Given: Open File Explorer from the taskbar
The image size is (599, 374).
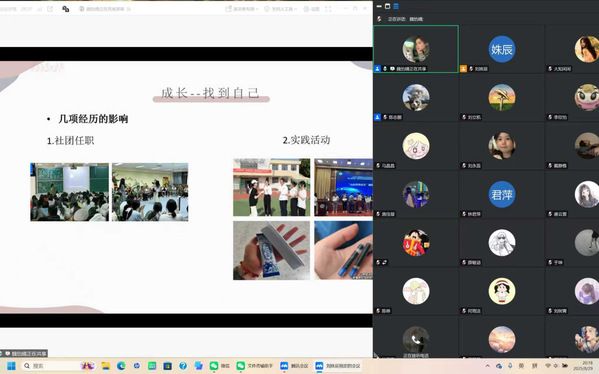Looking at the screenshot, I should [x=106, y=366].
